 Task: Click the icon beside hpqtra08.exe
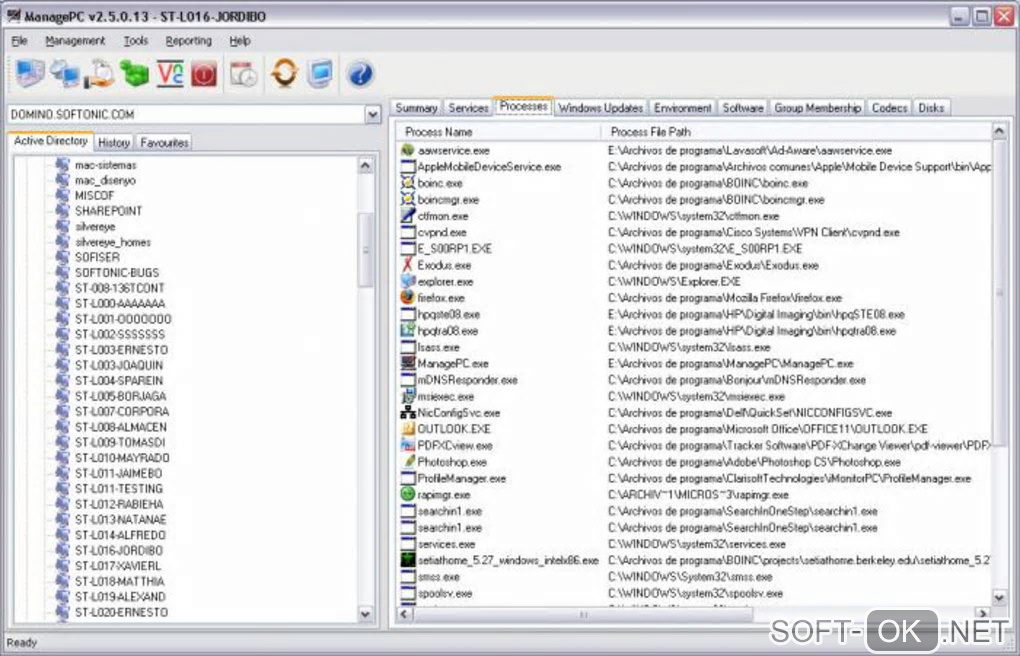click(x=407, y=331)
